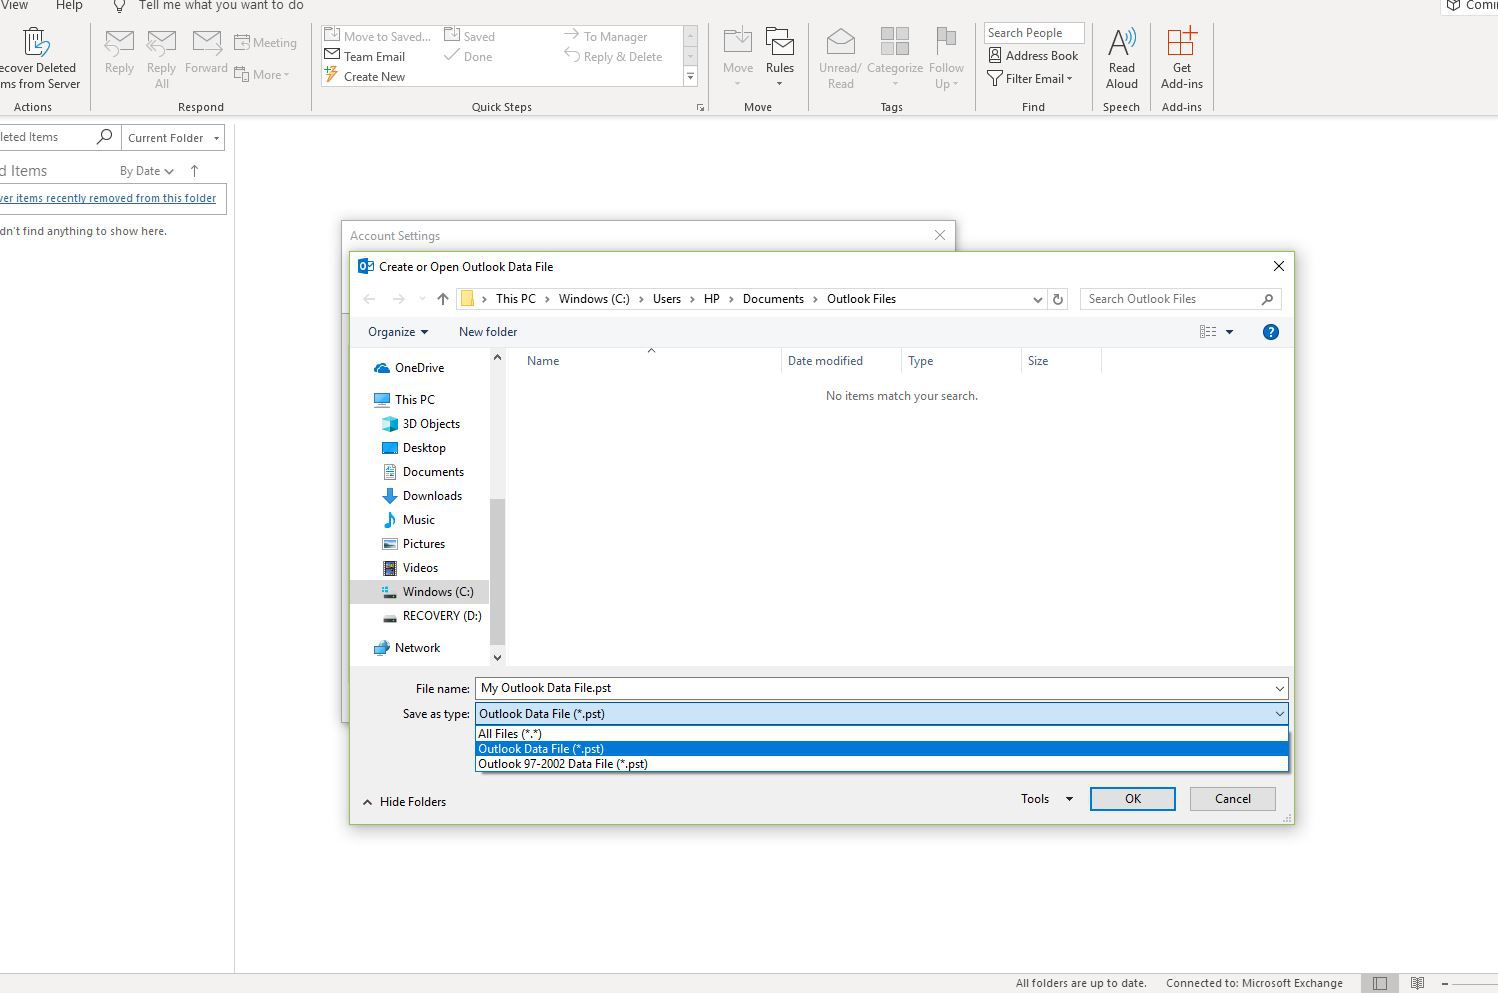Select Team Email quick step
Viewport: 1498px width, 993px height.
click(x=365, y=56)
